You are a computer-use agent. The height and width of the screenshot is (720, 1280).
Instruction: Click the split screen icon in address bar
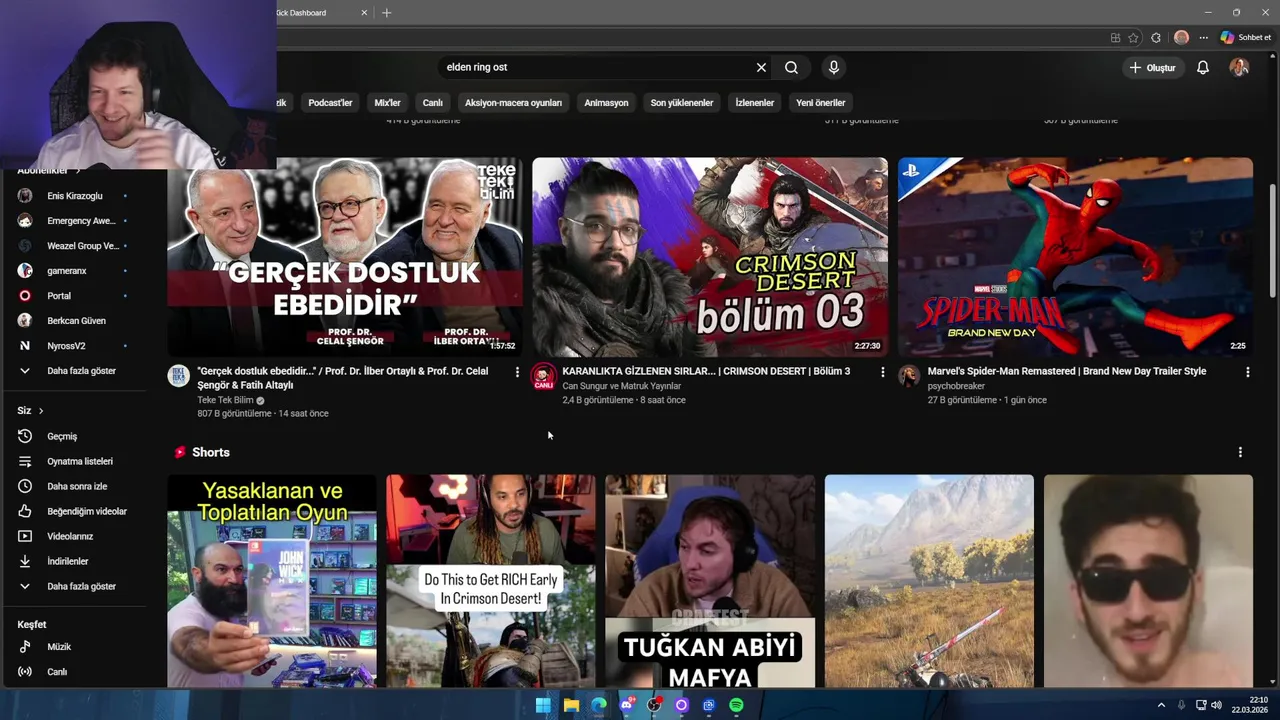tap(1115, 37)
